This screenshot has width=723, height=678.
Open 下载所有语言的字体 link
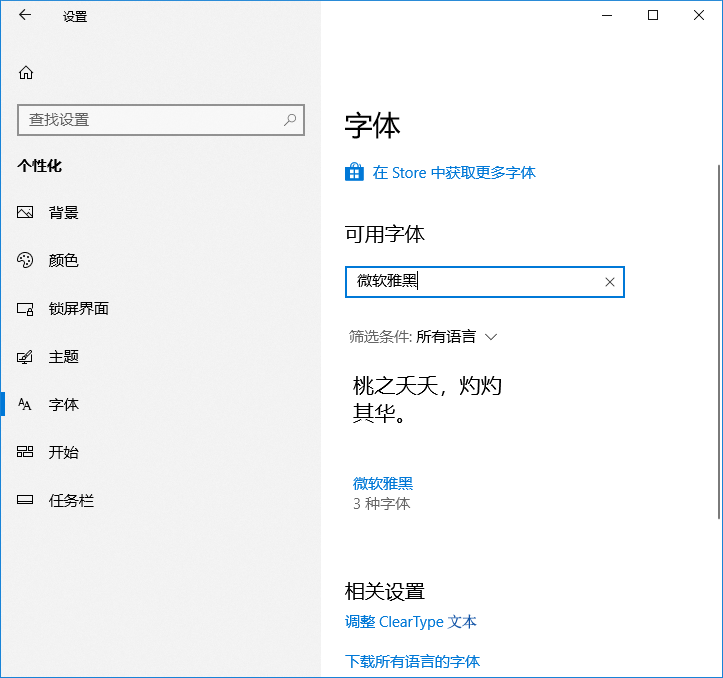(412, 661)
